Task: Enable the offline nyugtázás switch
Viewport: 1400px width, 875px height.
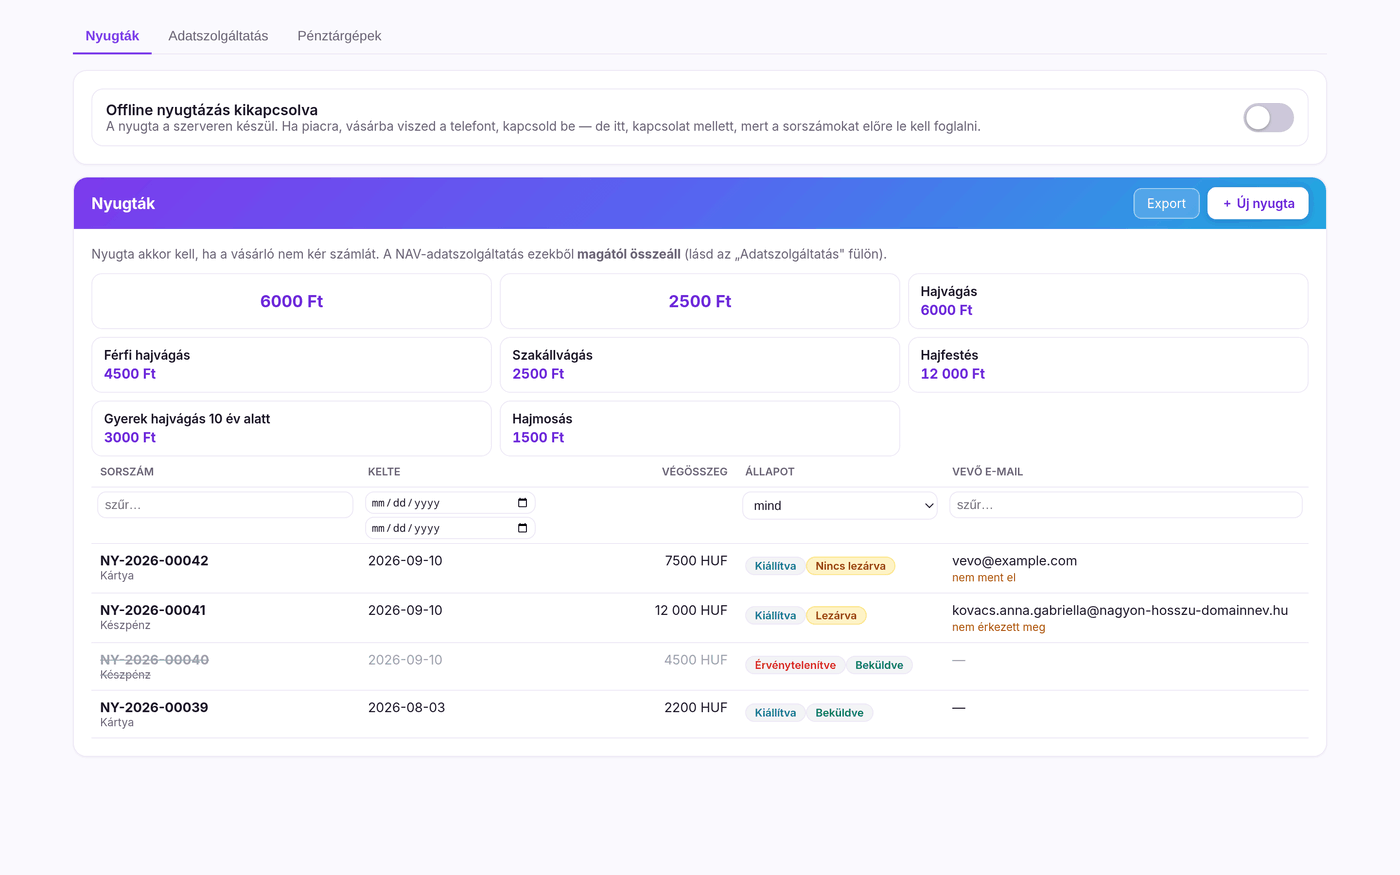Action: (x=1268, y=118)
